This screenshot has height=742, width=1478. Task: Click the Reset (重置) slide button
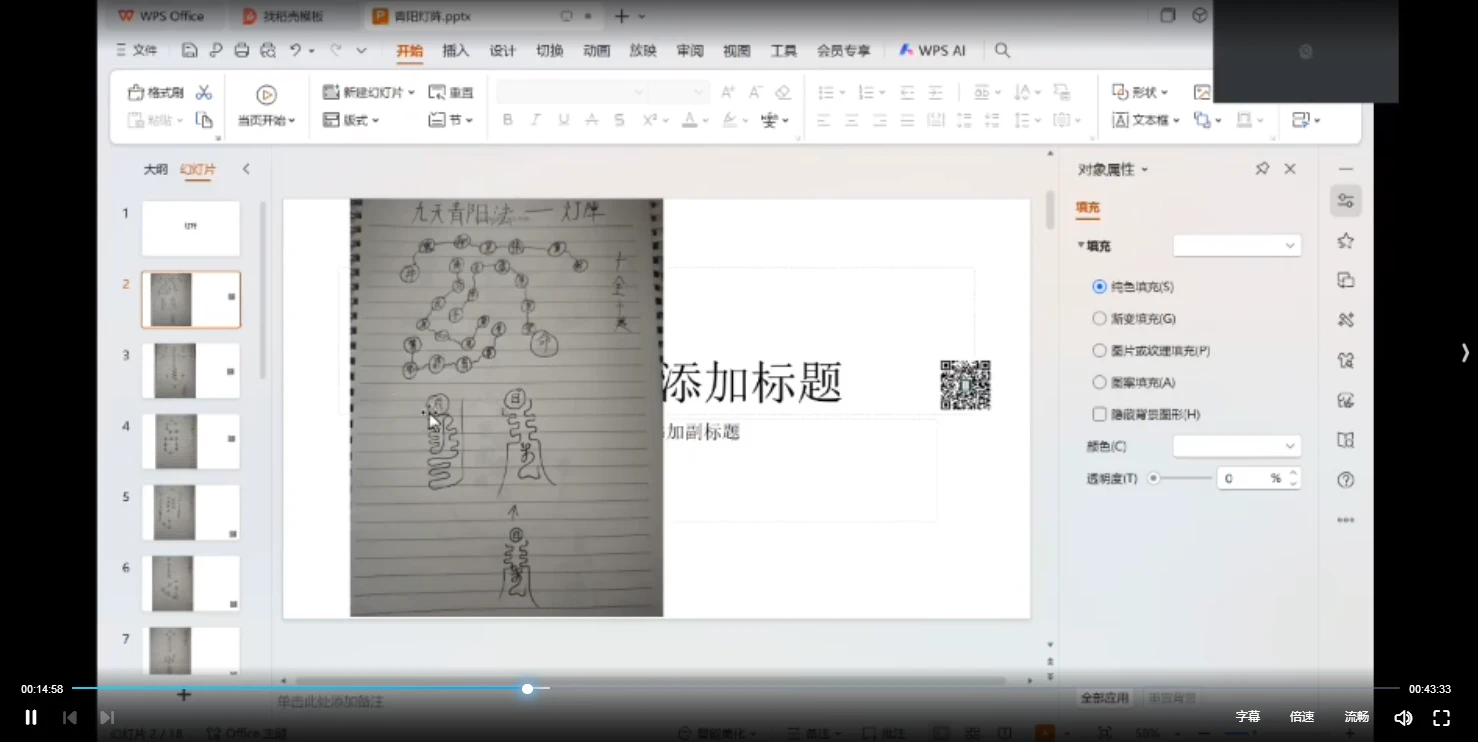coord(451,92)
